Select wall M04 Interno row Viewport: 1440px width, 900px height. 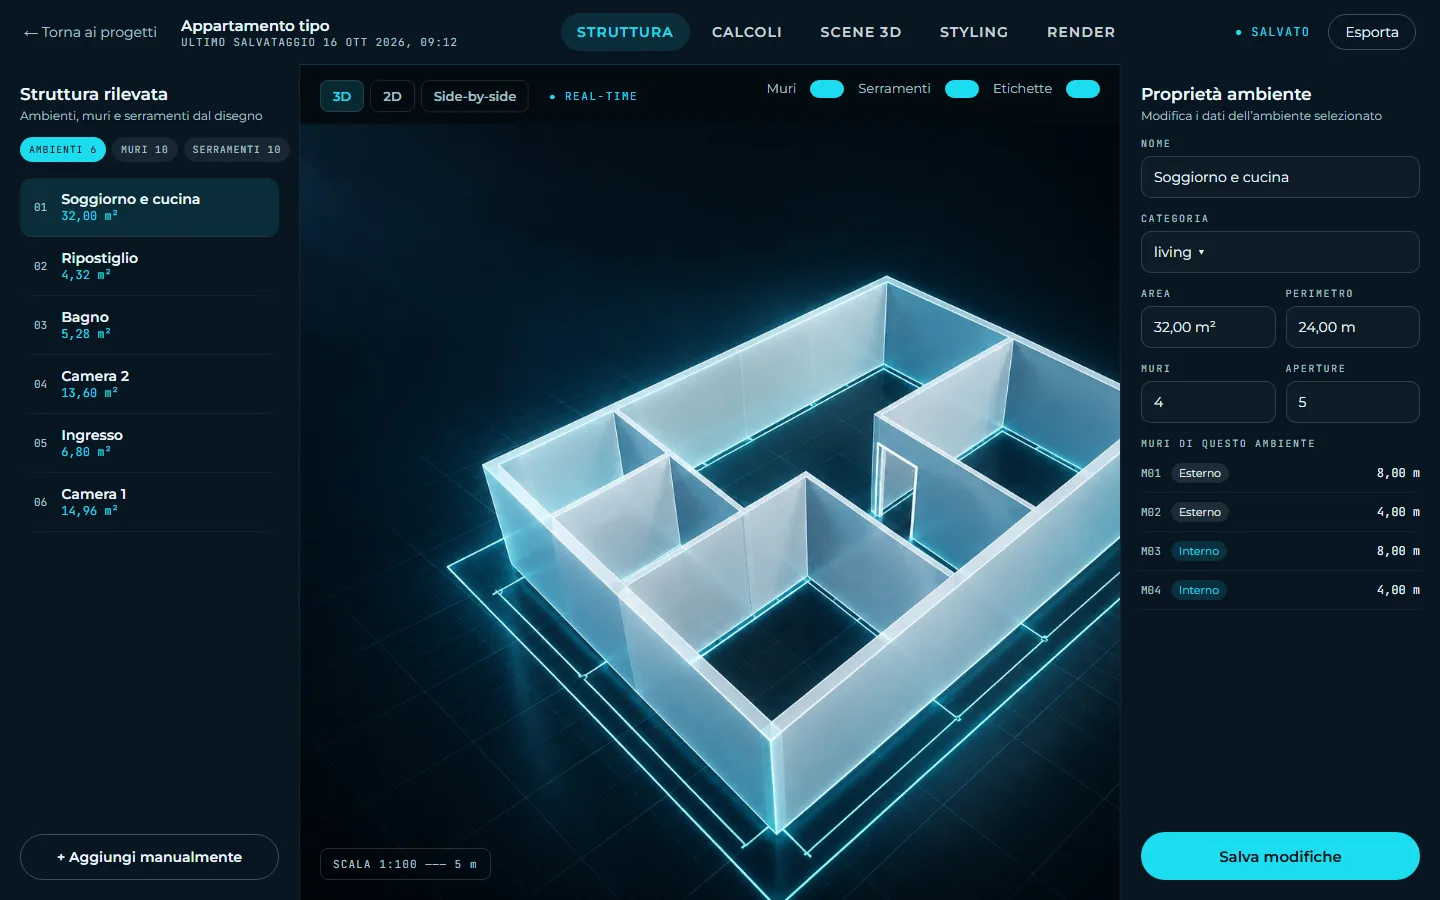pyautogui.click(x=1280, y=590)
